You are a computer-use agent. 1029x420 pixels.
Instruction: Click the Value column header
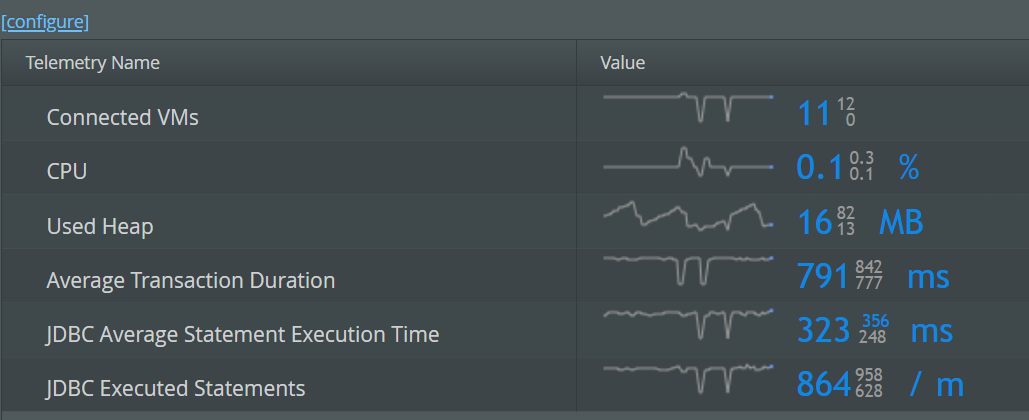point(622,63)
